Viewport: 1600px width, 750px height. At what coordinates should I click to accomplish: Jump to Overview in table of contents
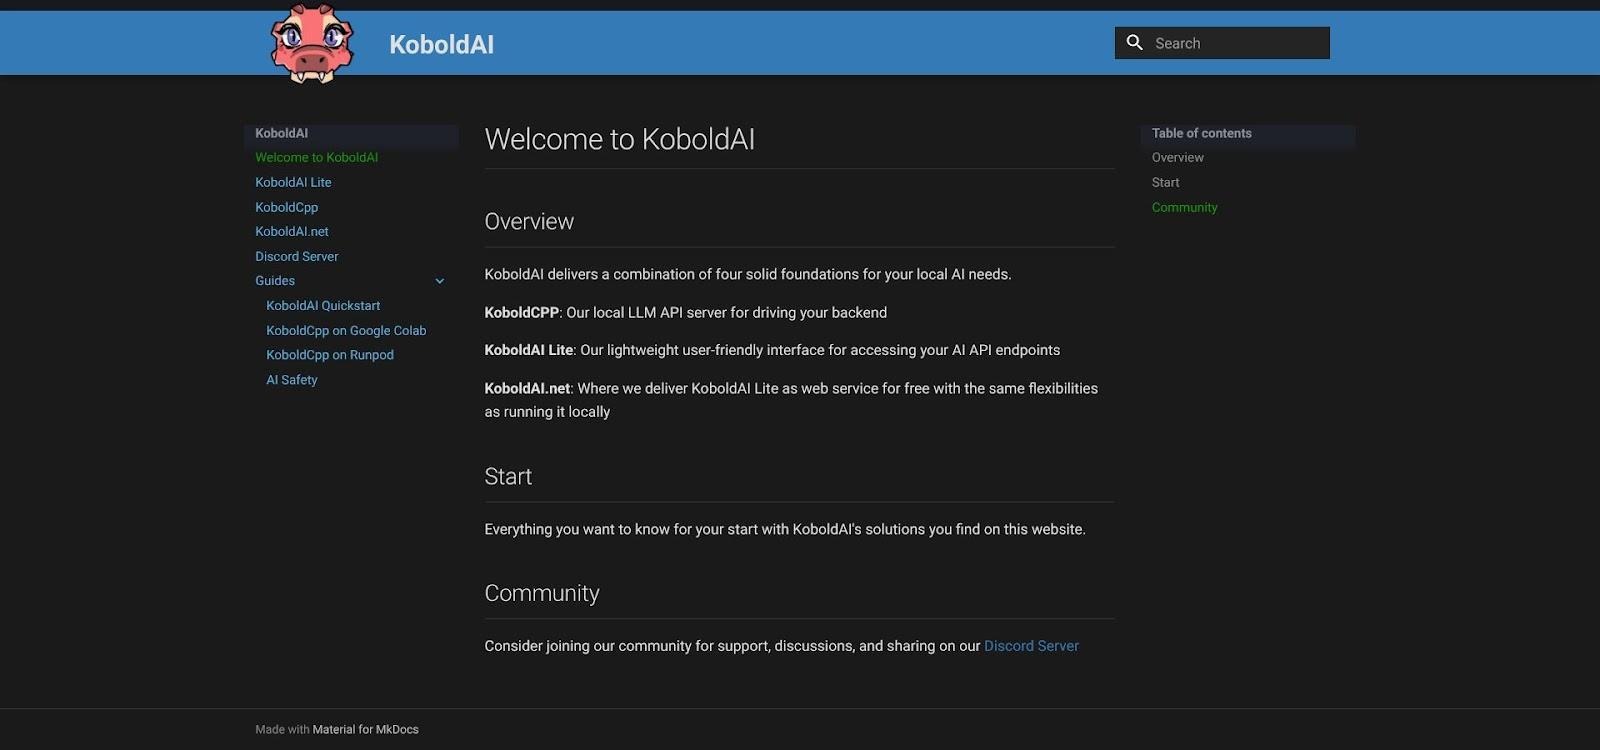pos(1177,157)
